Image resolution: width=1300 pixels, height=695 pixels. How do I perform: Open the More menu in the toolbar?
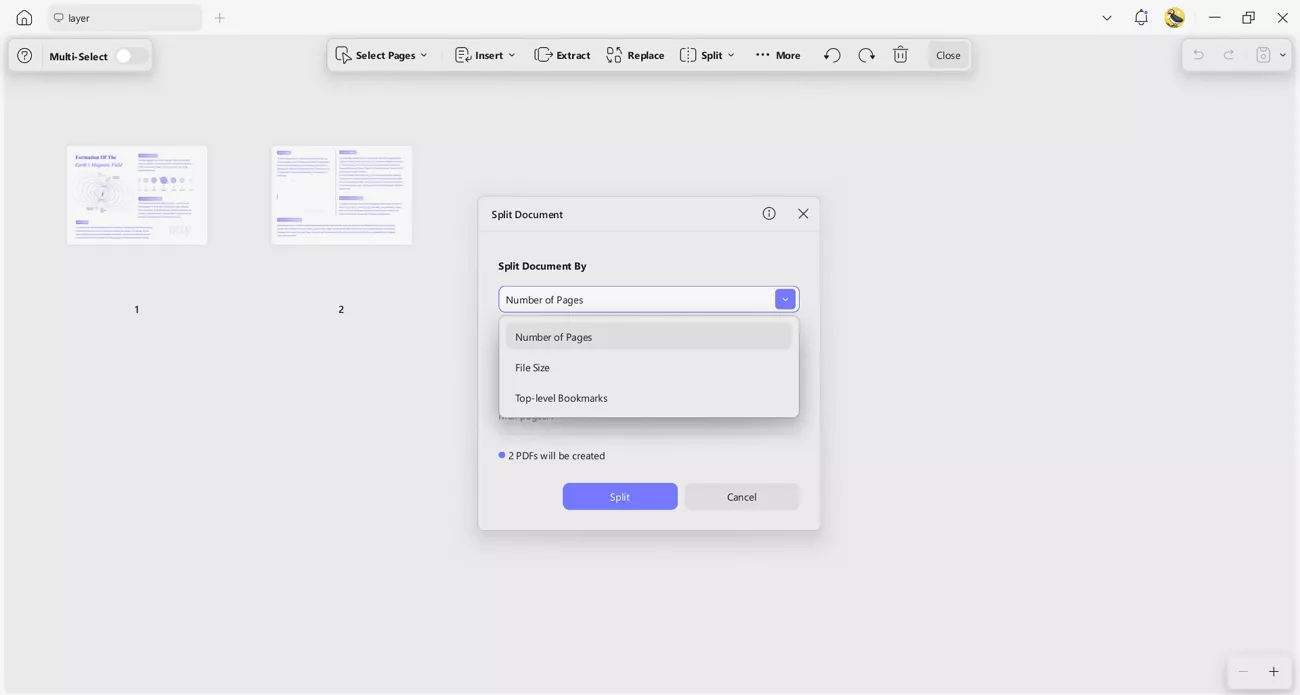coord(778,55)
